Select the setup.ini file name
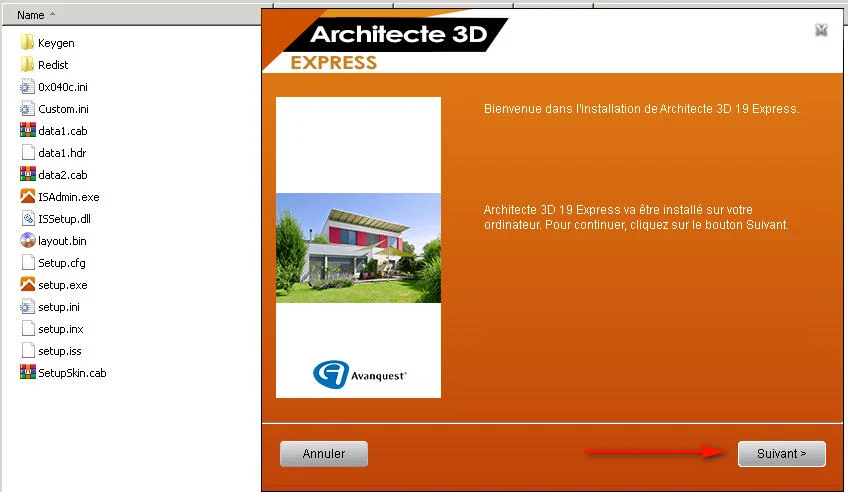 59,307
